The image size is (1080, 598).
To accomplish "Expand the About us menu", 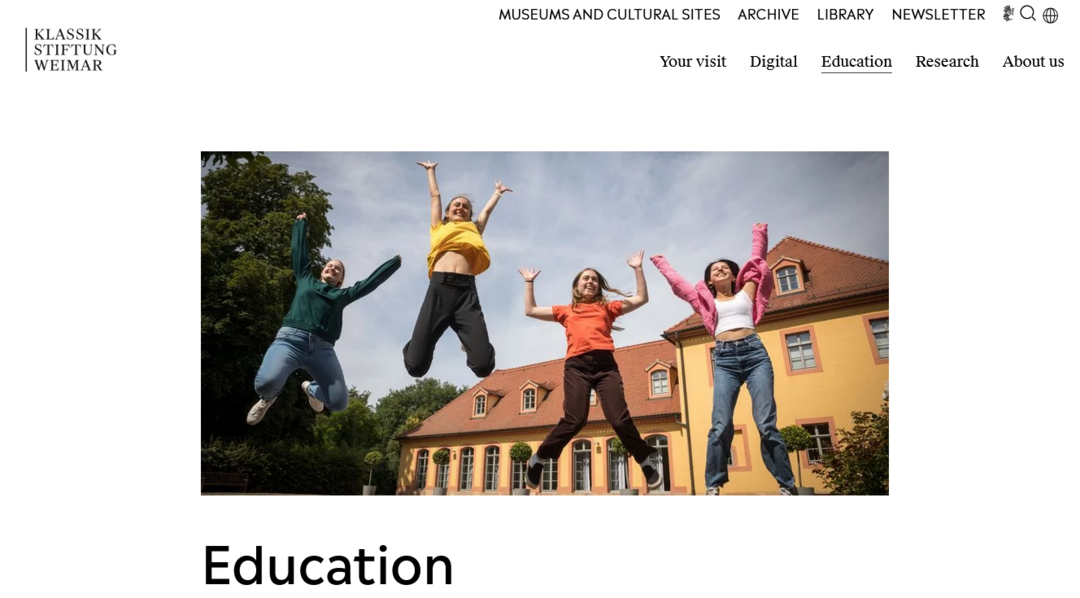I will click(x=1032, y=61).
